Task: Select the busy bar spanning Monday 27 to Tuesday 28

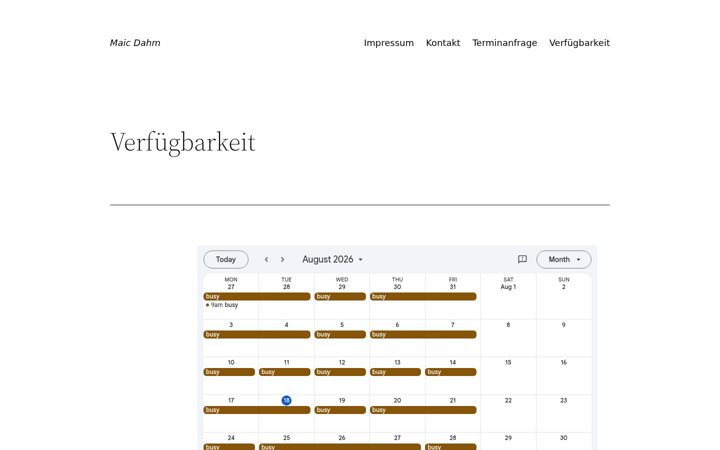Action: click(x=257, y=297)
